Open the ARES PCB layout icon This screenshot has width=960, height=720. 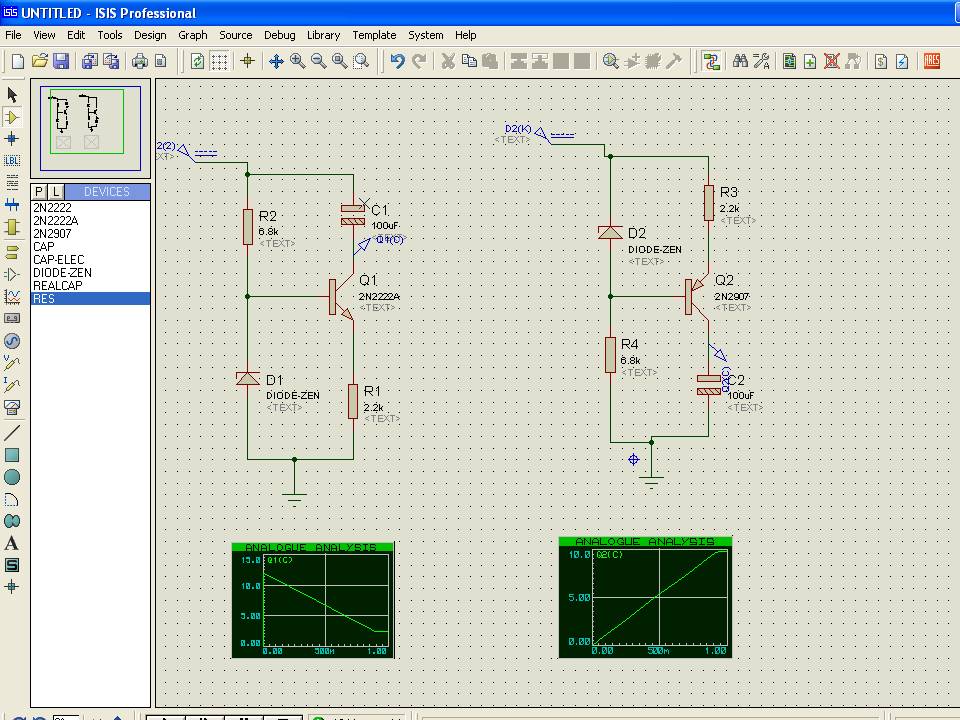[932, 61]
